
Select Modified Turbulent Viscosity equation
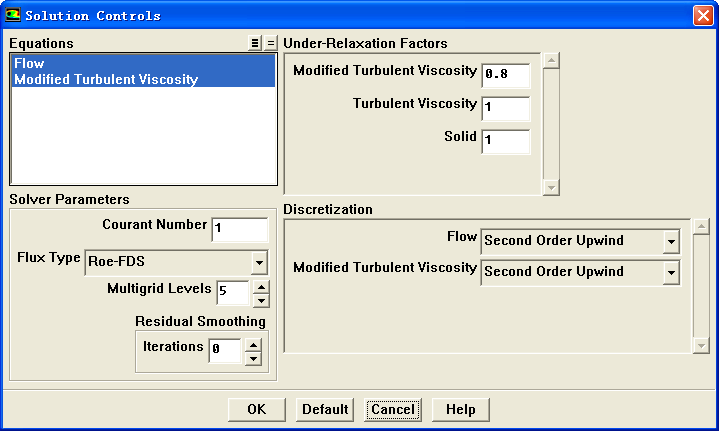pyautogui.click(x=106, y=79)
